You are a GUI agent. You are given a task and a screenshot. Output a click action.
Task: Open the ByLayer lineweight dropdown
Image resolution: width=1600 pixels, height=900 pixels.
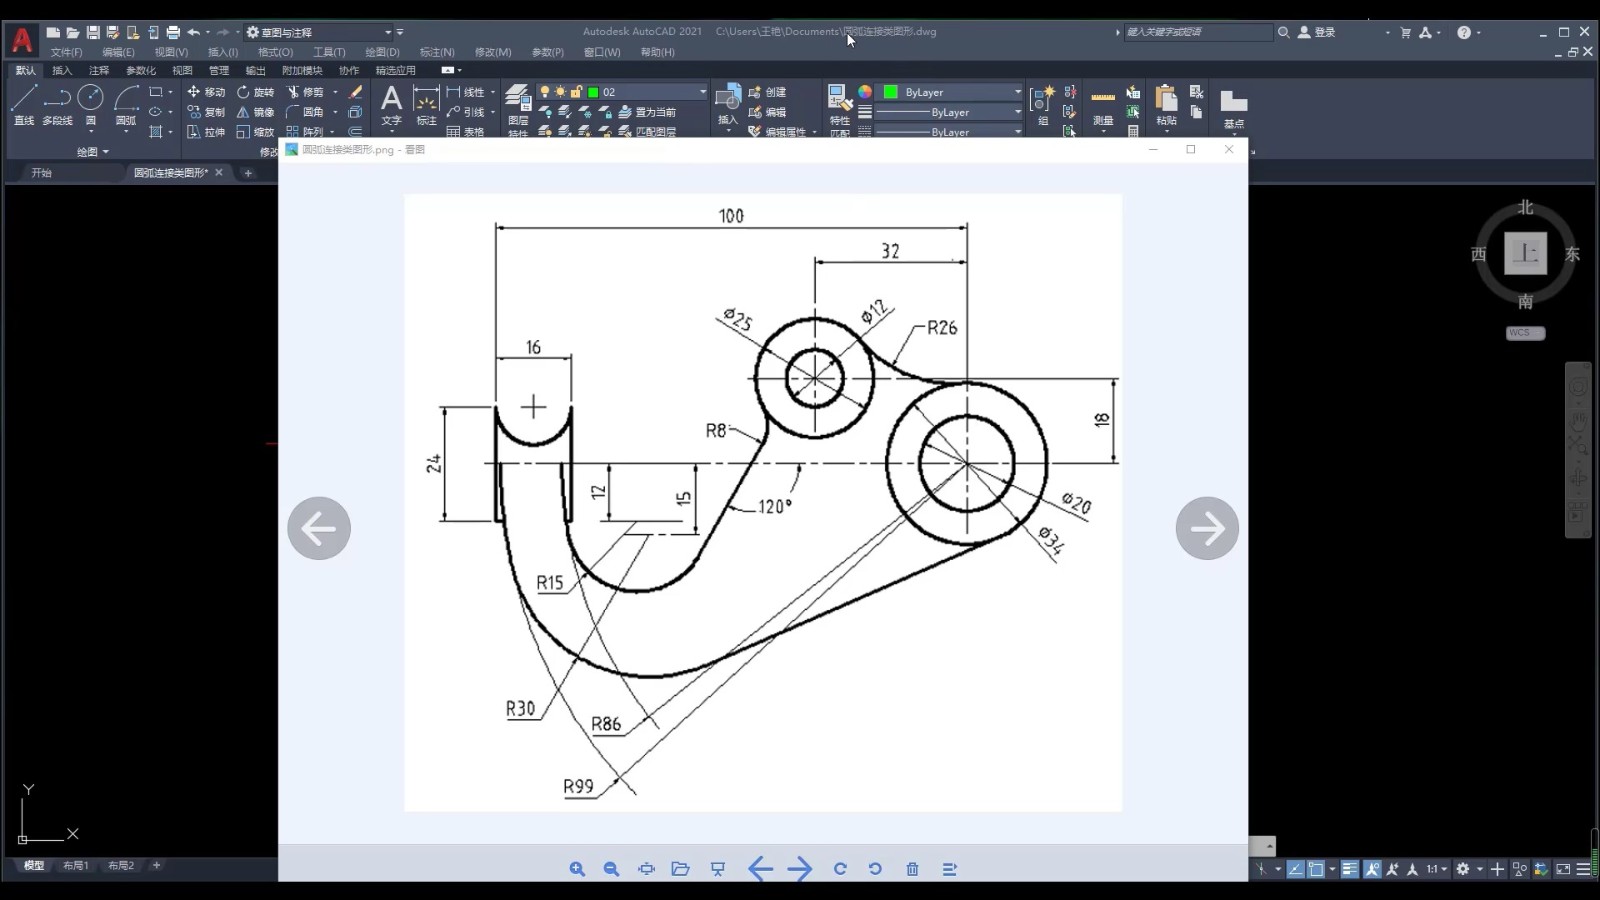pyautogui.click(x=1018, y=112)
